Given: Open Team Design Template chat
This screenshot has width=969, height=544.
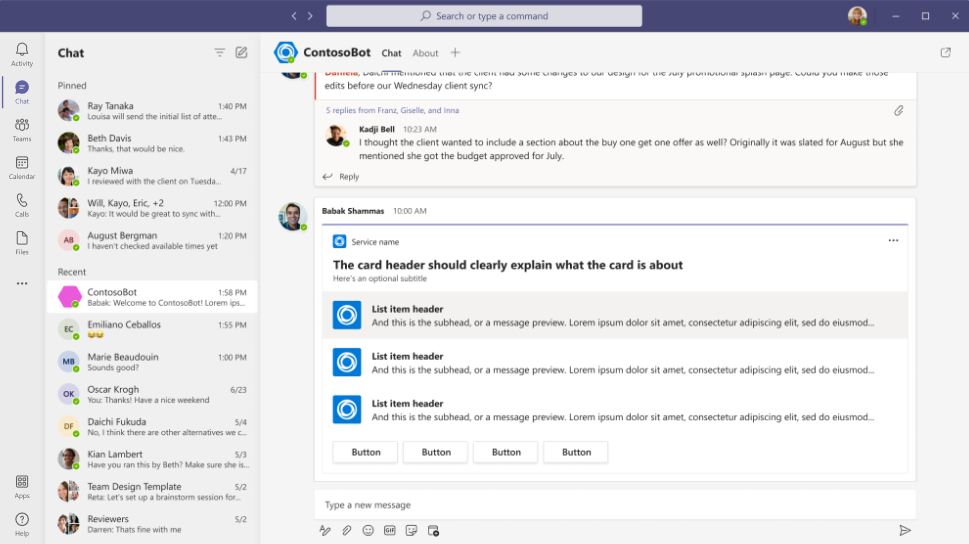Looking at the screenshot, I should [x=153, y=491].
